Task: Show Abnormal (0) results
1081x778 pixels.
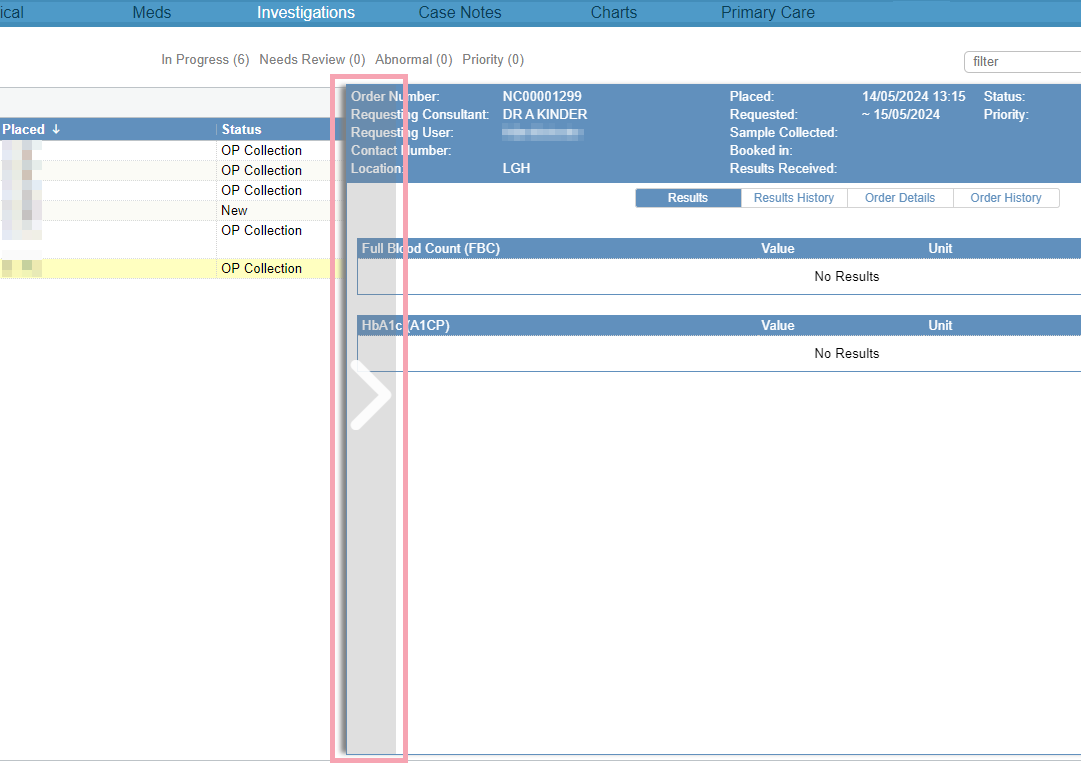Action: click(x=413, y=60)
